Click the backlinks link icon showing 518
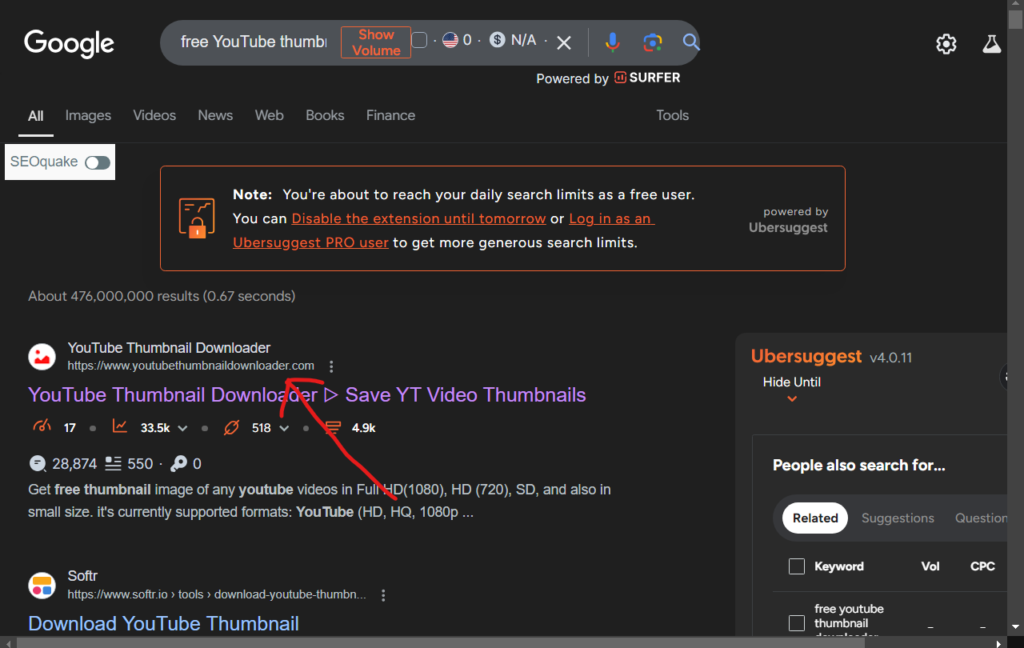The image size is (1024, 648). pyautogui.click(x=231, y=427)
